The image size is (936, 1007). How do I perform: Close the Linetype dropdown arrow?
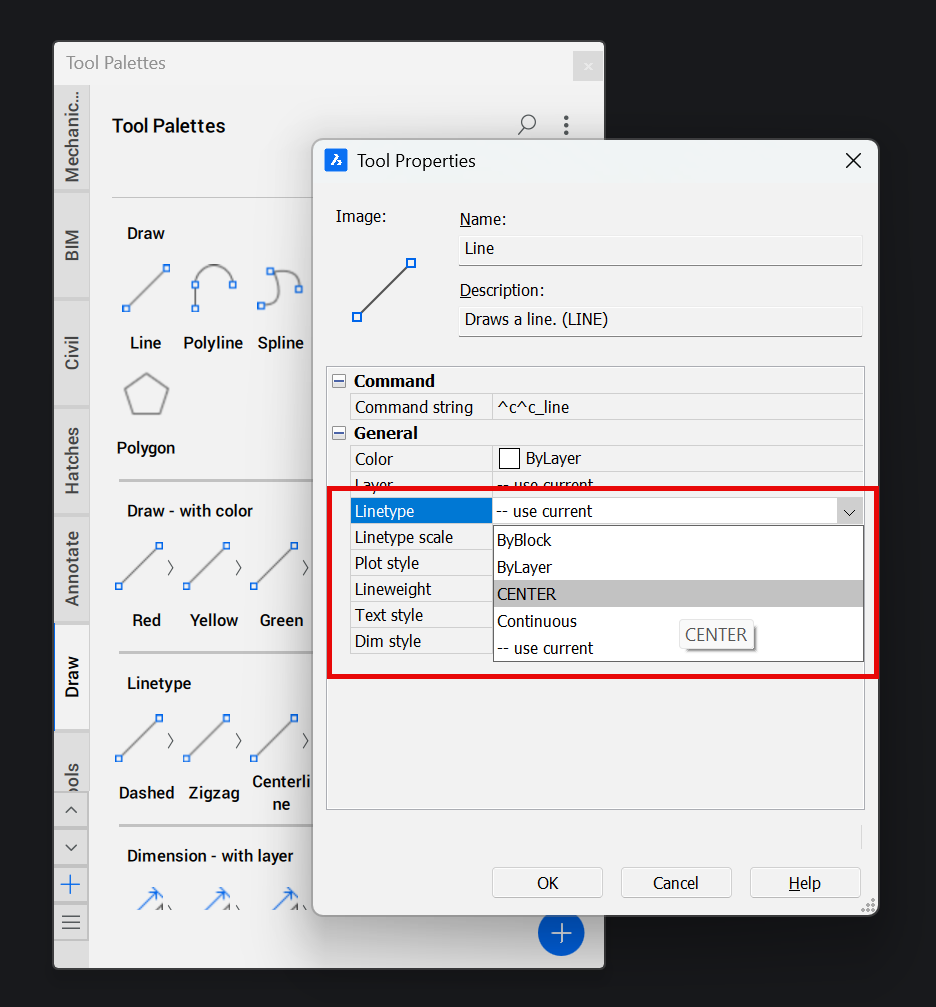click(x=849, y=512)
